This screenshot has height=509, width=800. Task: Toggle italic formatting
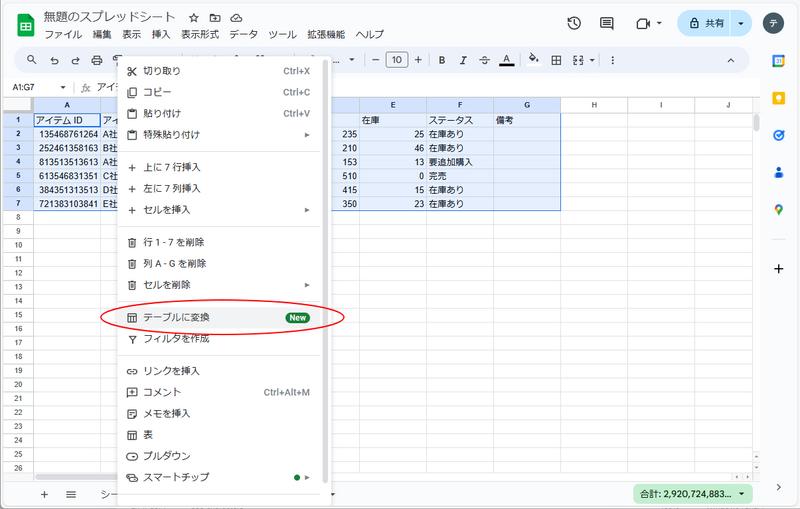click(463, 60)
